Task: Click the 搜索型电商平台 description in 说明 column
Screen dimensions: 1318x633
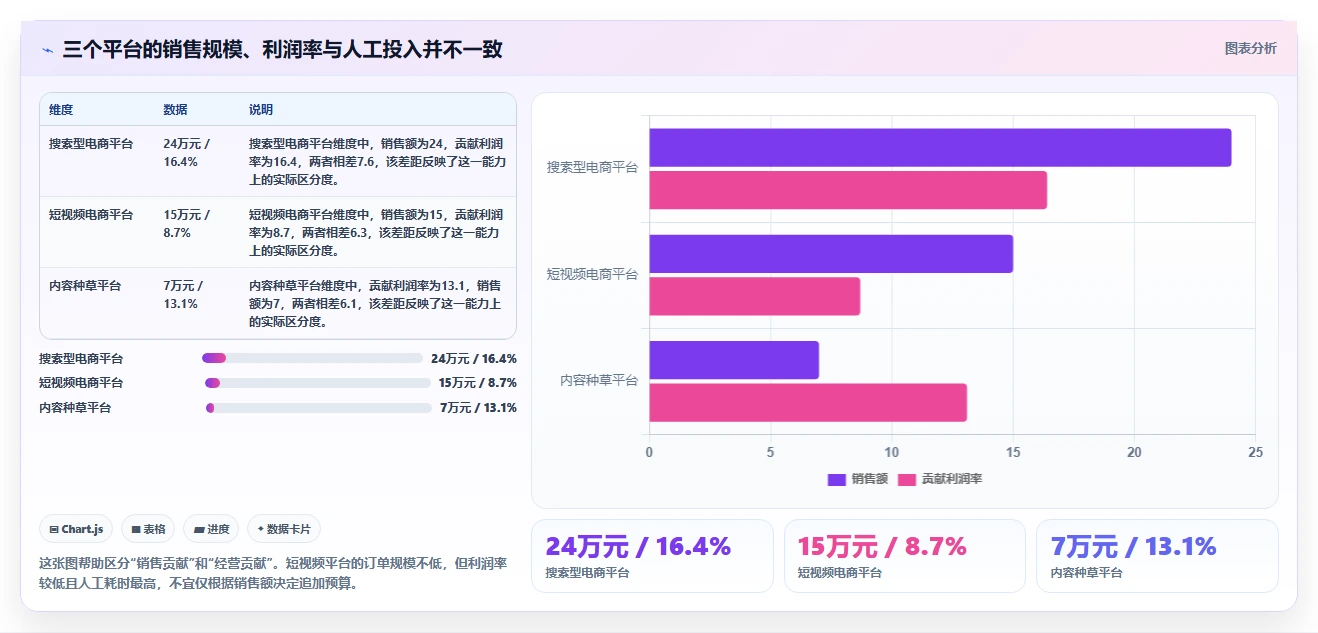Action: pos(377,161)
